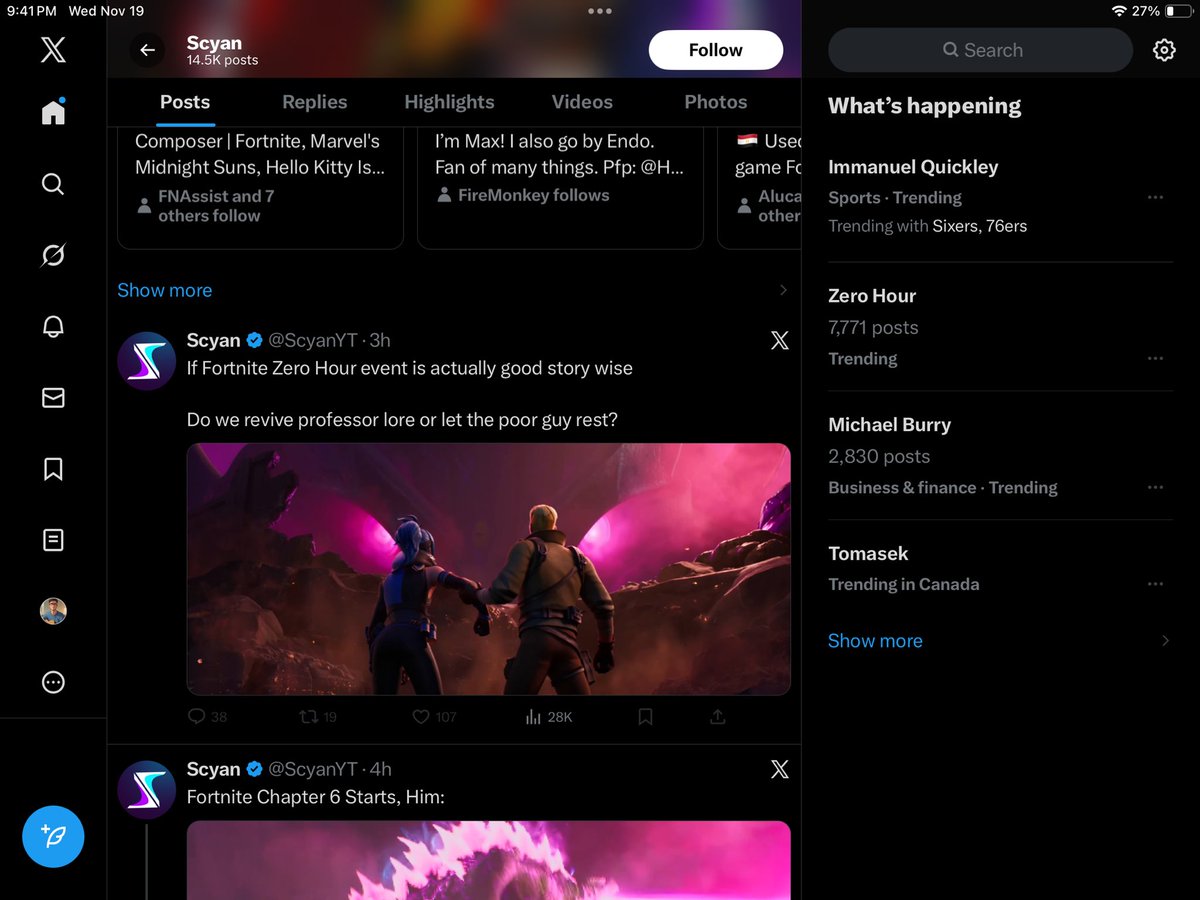The width and height of the screenshot is (1200, 900).
Task: Click the Follow button on Scyan's profile
Action: pos(716,49)
